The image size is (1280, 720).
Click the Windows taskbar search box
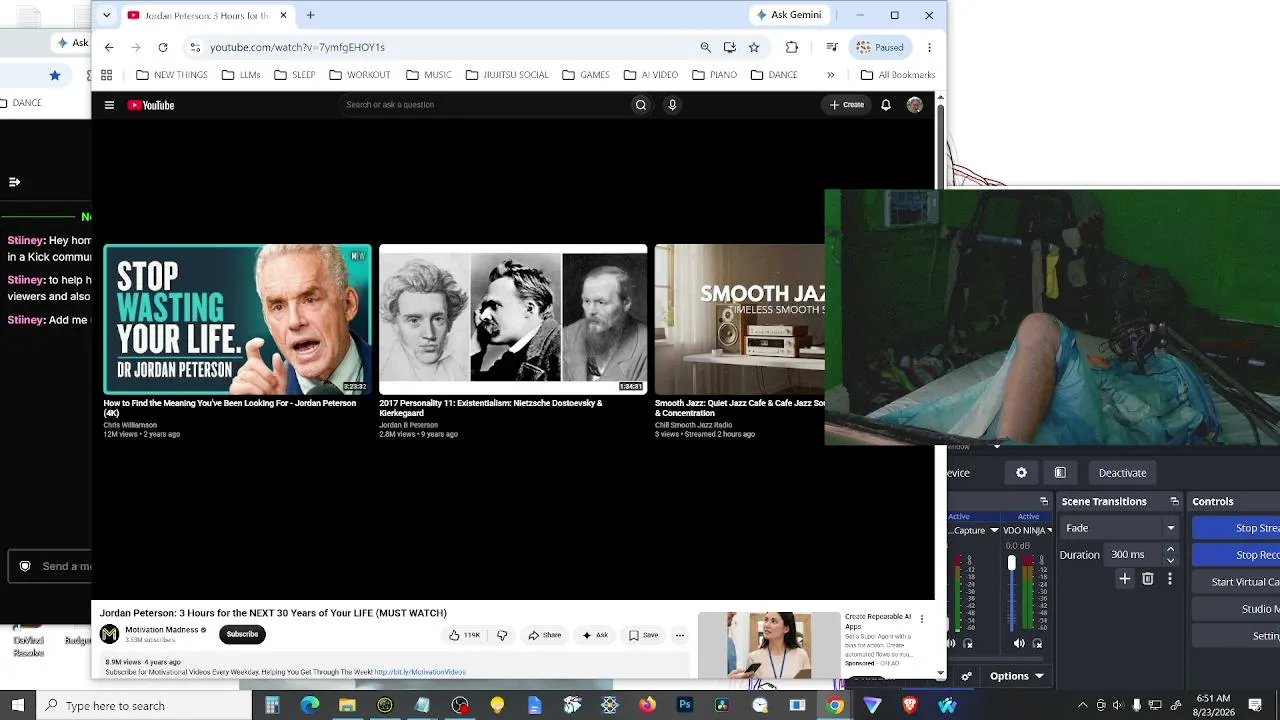[x=145, y=706]
